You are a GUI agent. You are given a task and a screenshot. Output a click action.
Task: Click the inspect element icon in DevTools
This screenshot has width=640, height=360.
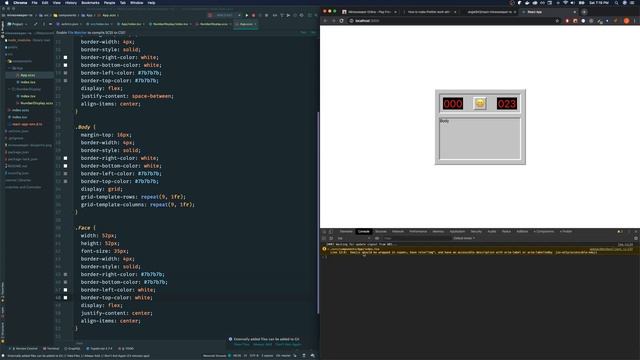[324, 231]
